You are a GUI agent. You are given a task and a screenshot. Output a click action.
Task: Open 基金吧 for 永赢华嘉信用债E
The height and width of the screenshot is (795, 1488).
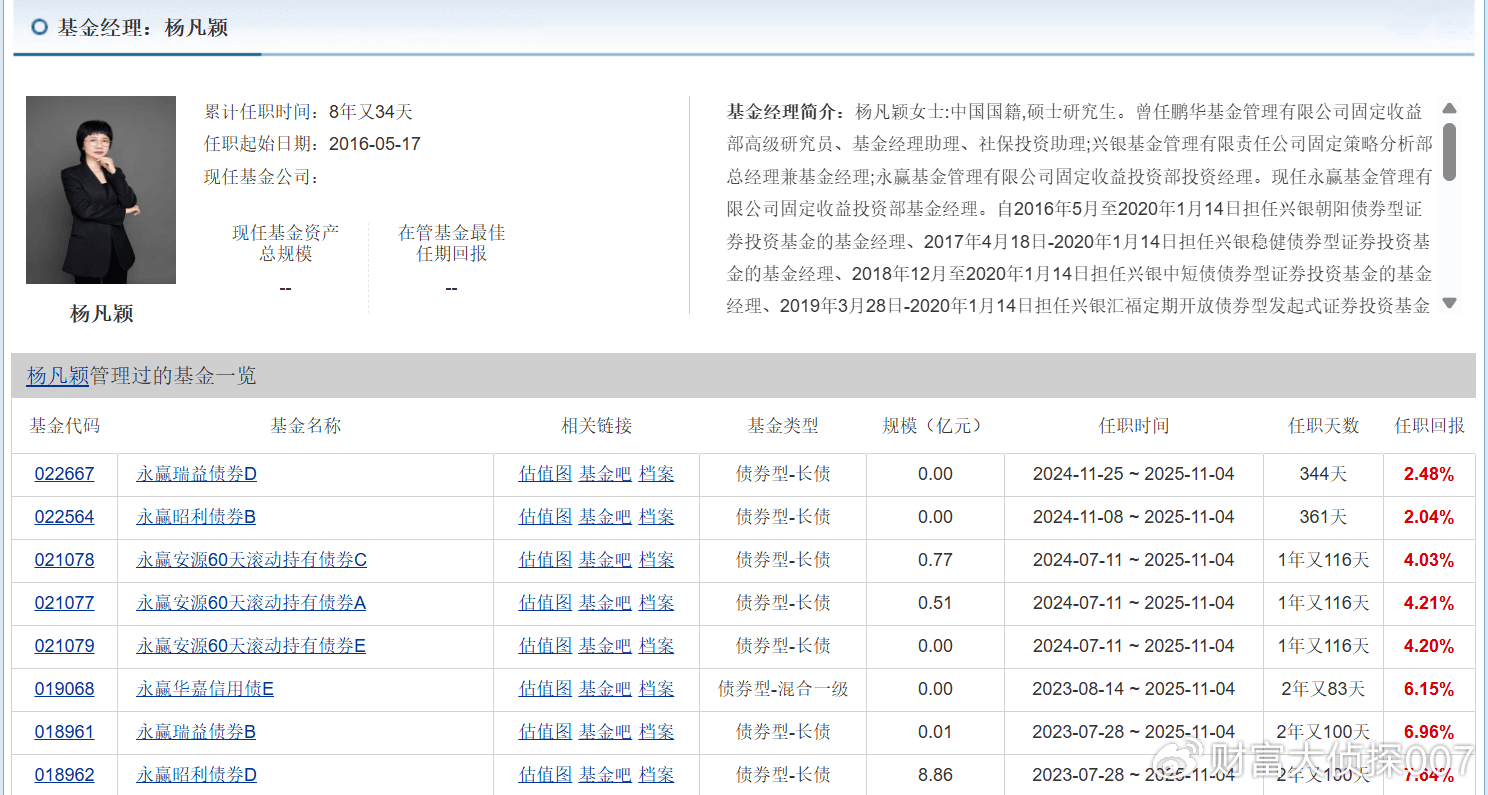coord(605,689)
